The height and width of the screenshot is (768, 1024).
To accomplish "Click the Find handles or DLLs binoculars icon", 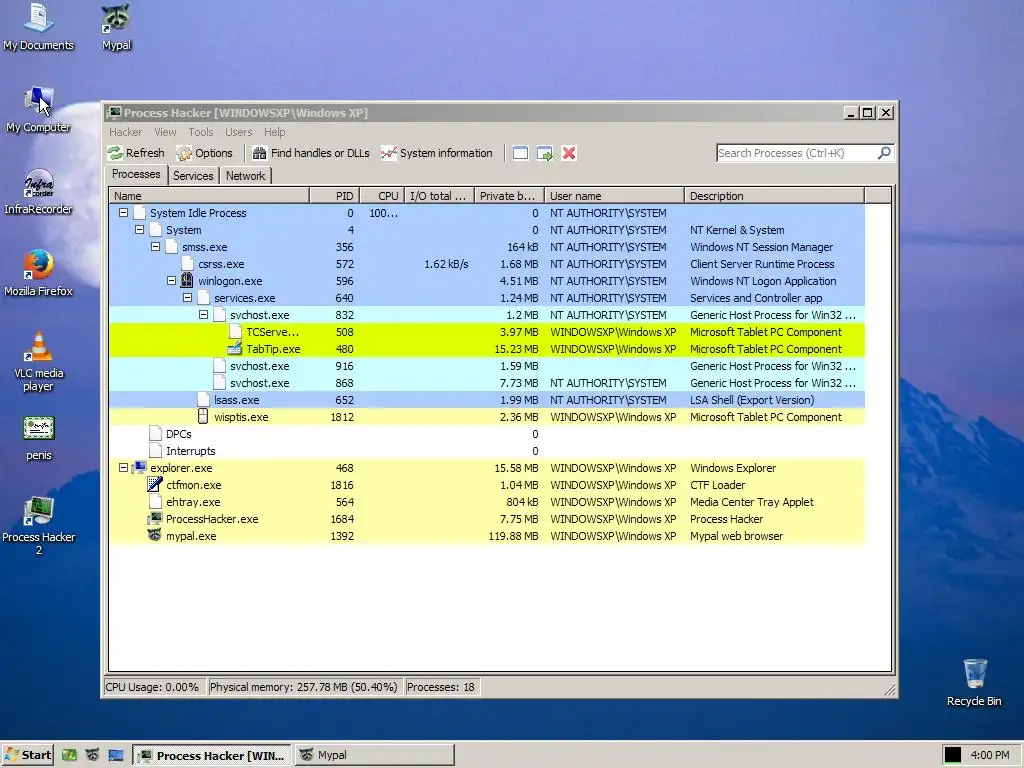I will (x=259, y=153).
